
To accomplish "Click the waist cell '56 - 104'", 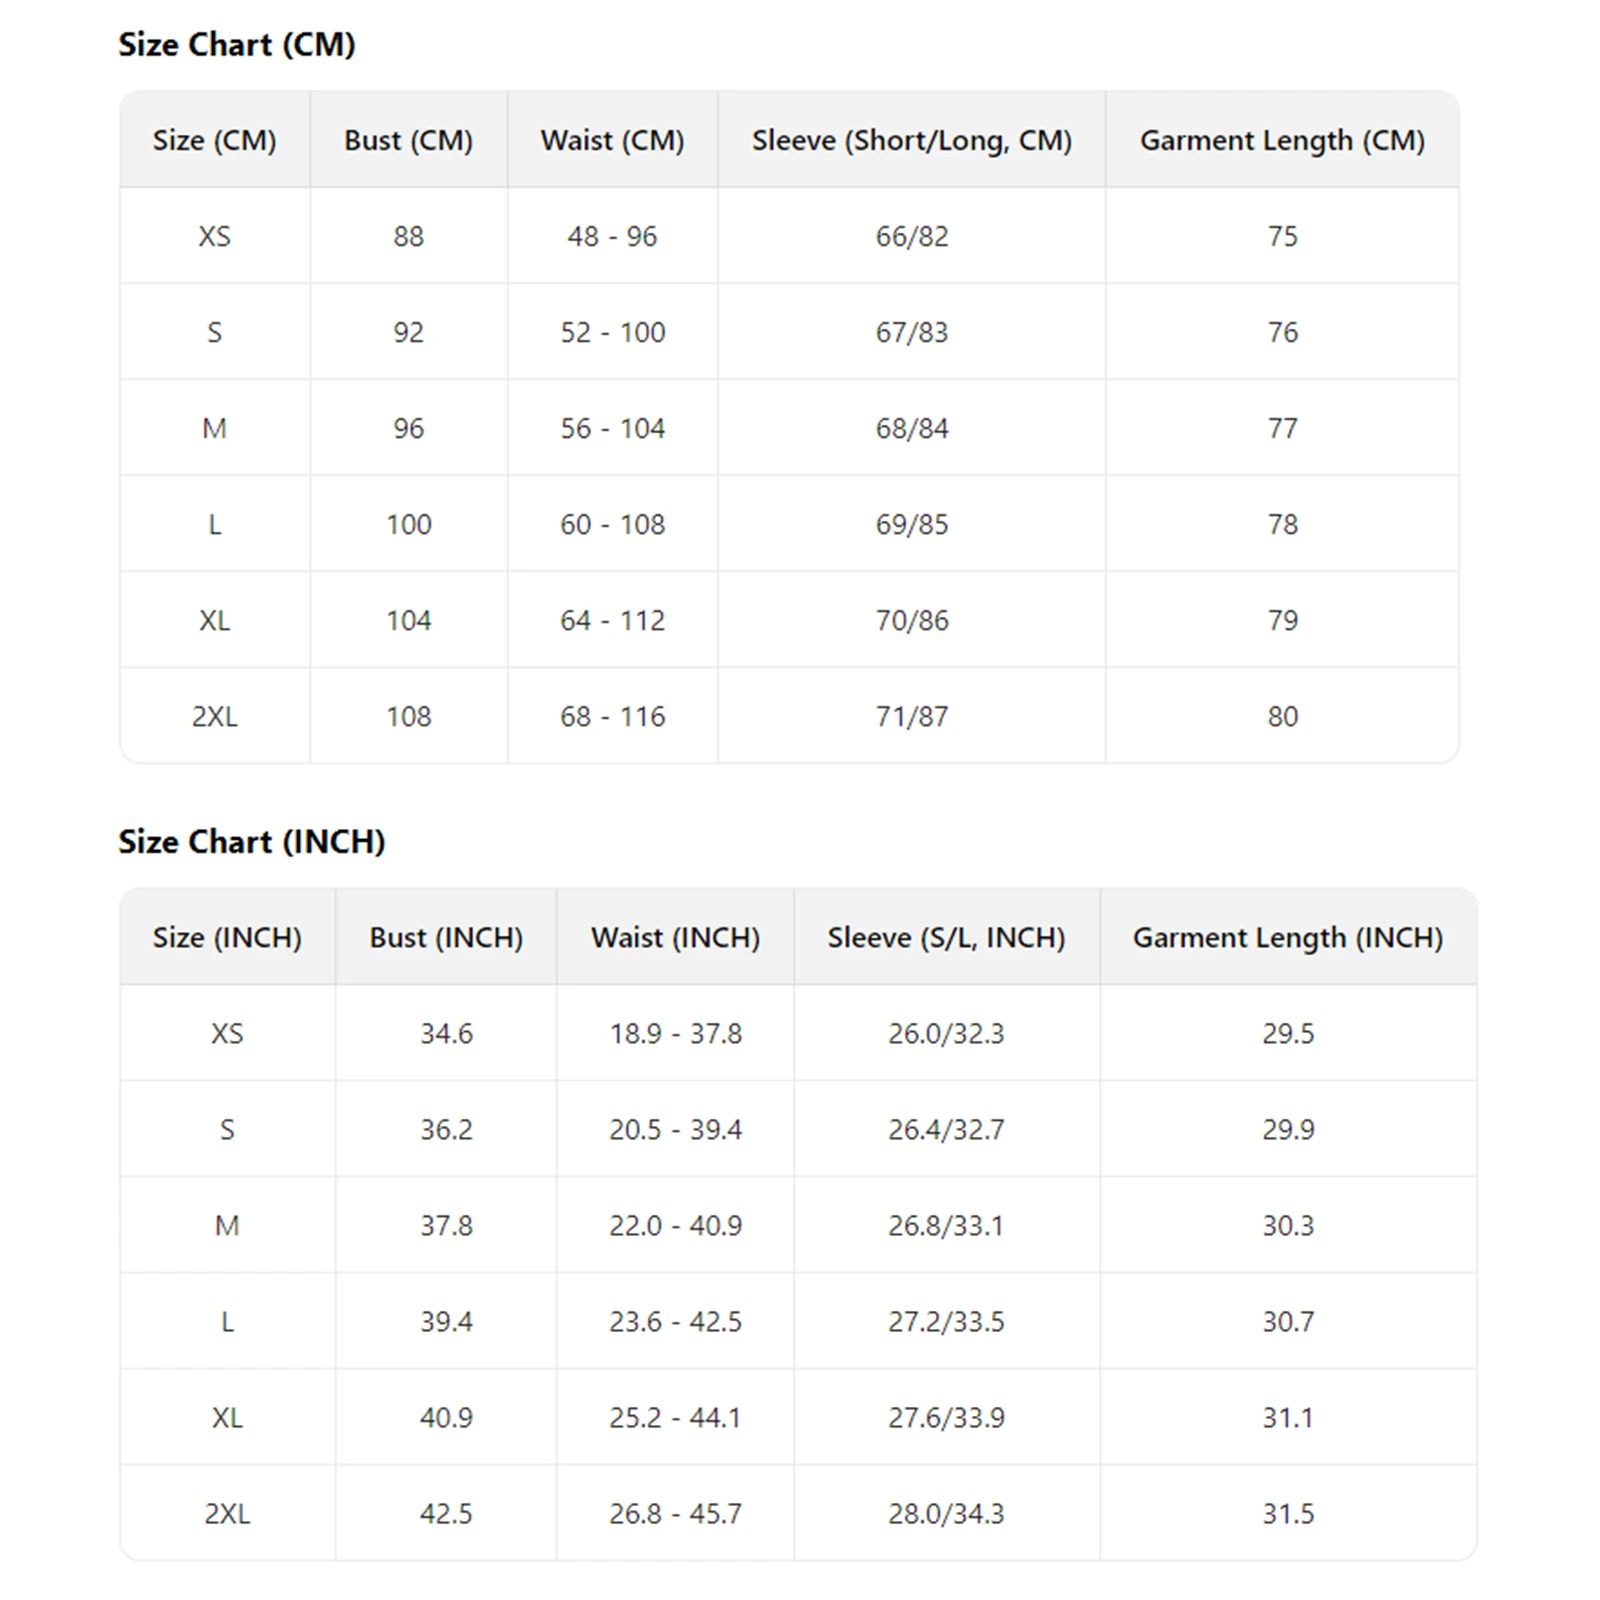I will pyautogui.click(x=612, y=429).
